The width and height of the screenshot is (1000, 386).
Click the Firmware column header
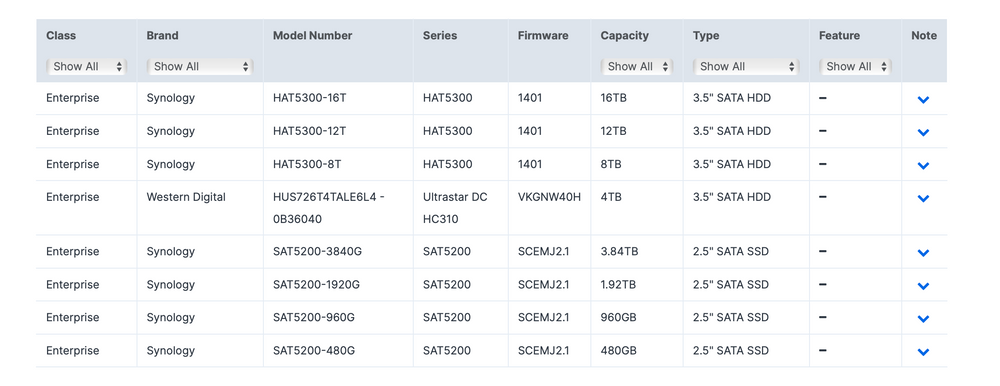tap(543, 36)
